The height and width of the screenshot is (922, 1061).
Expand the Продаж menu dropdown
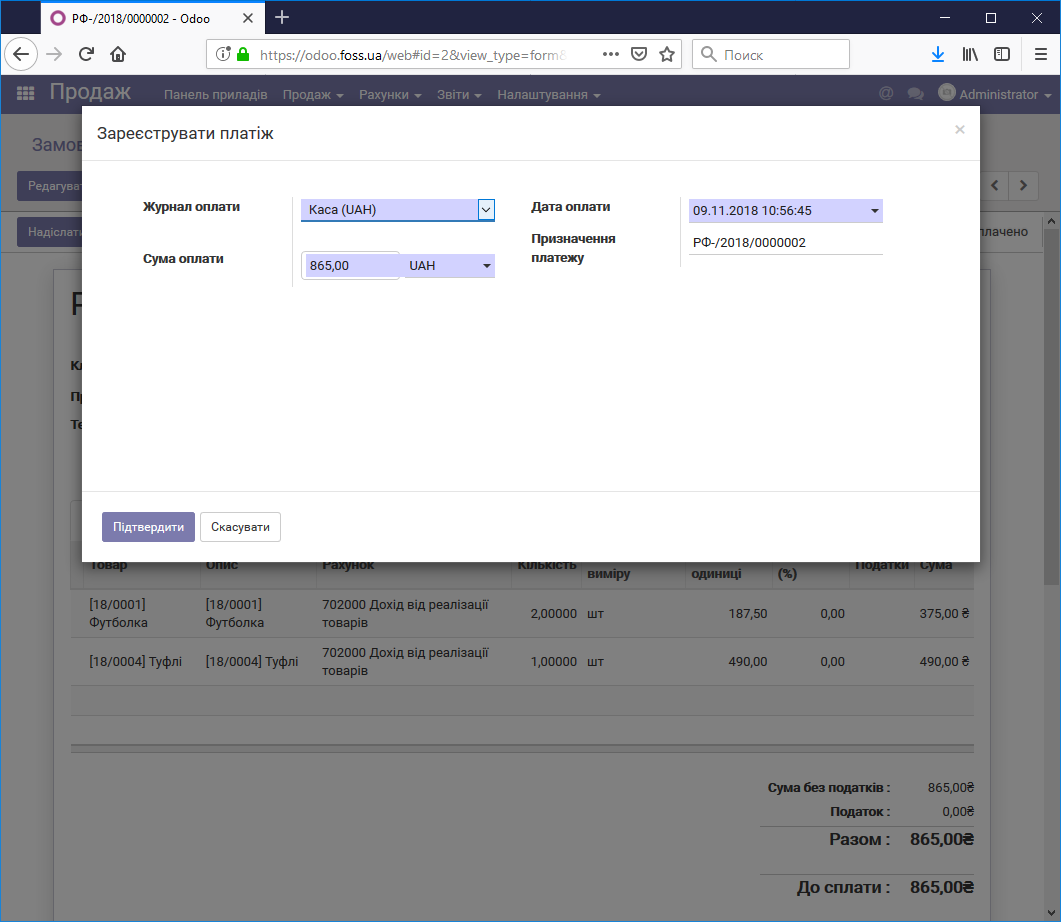pos(313,95)
